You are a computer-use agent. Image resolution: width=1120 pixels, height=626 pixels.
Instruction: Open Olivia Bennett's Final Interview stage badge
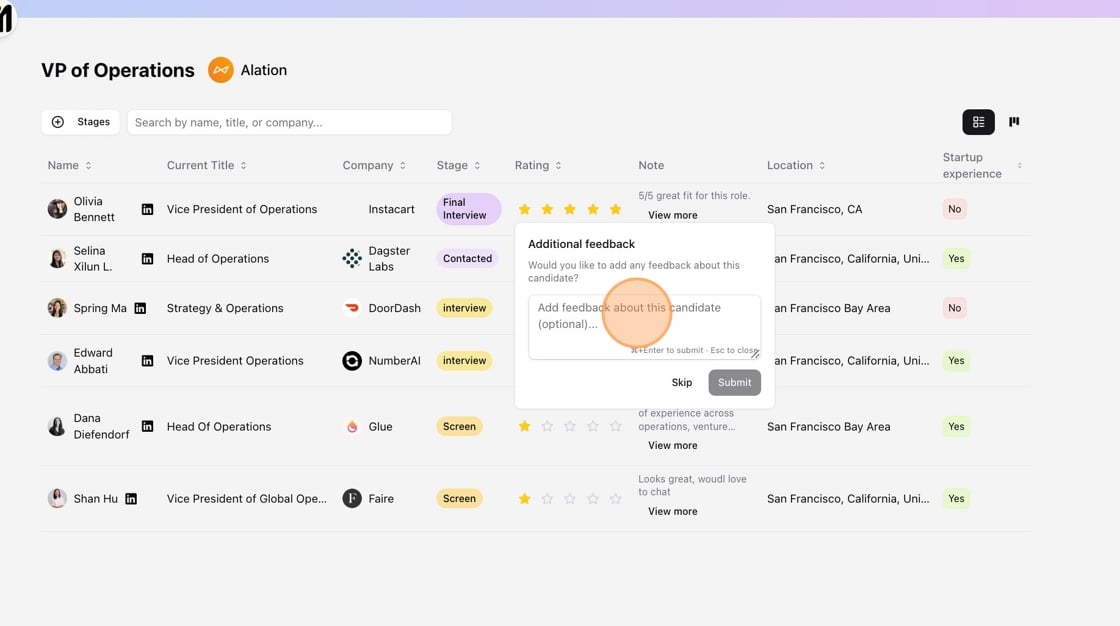pos(469,209)
